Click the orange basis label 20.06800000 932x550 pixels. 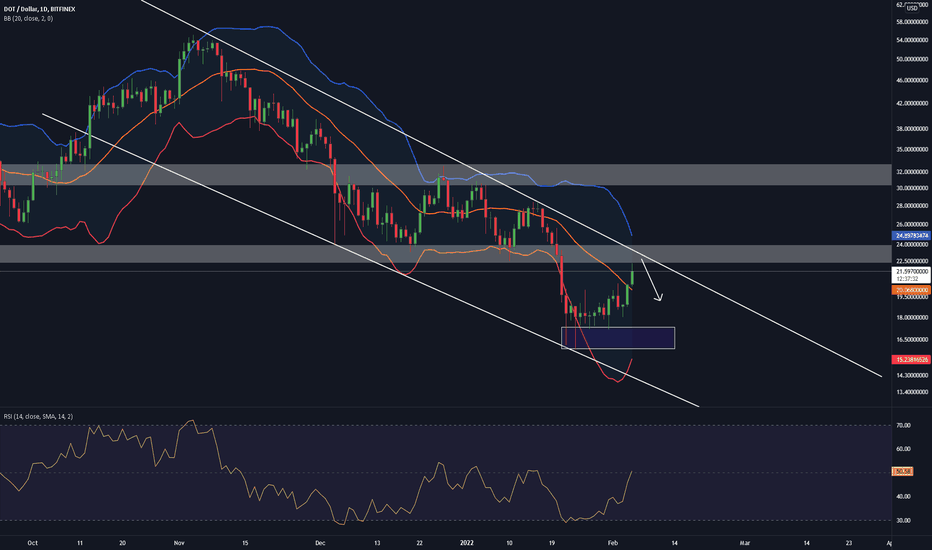(x=911, y=290)
